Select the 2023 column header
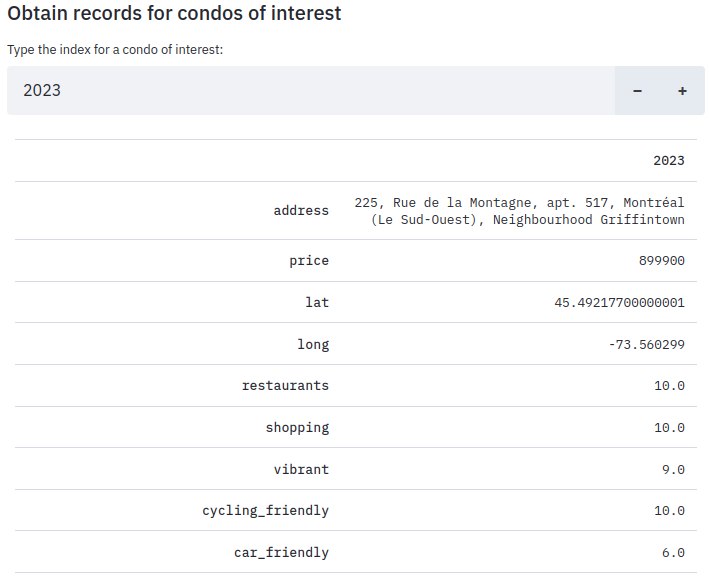Screen dimensions: 709x577 click(x=668, y=160)
